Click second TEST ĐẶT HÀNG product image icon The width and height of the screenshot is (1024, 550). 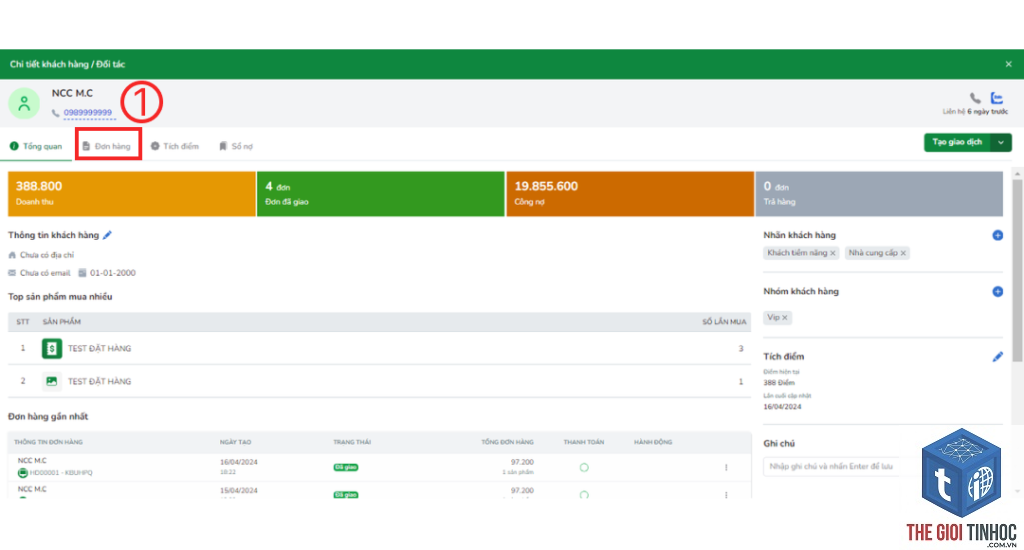pos(52,381)
